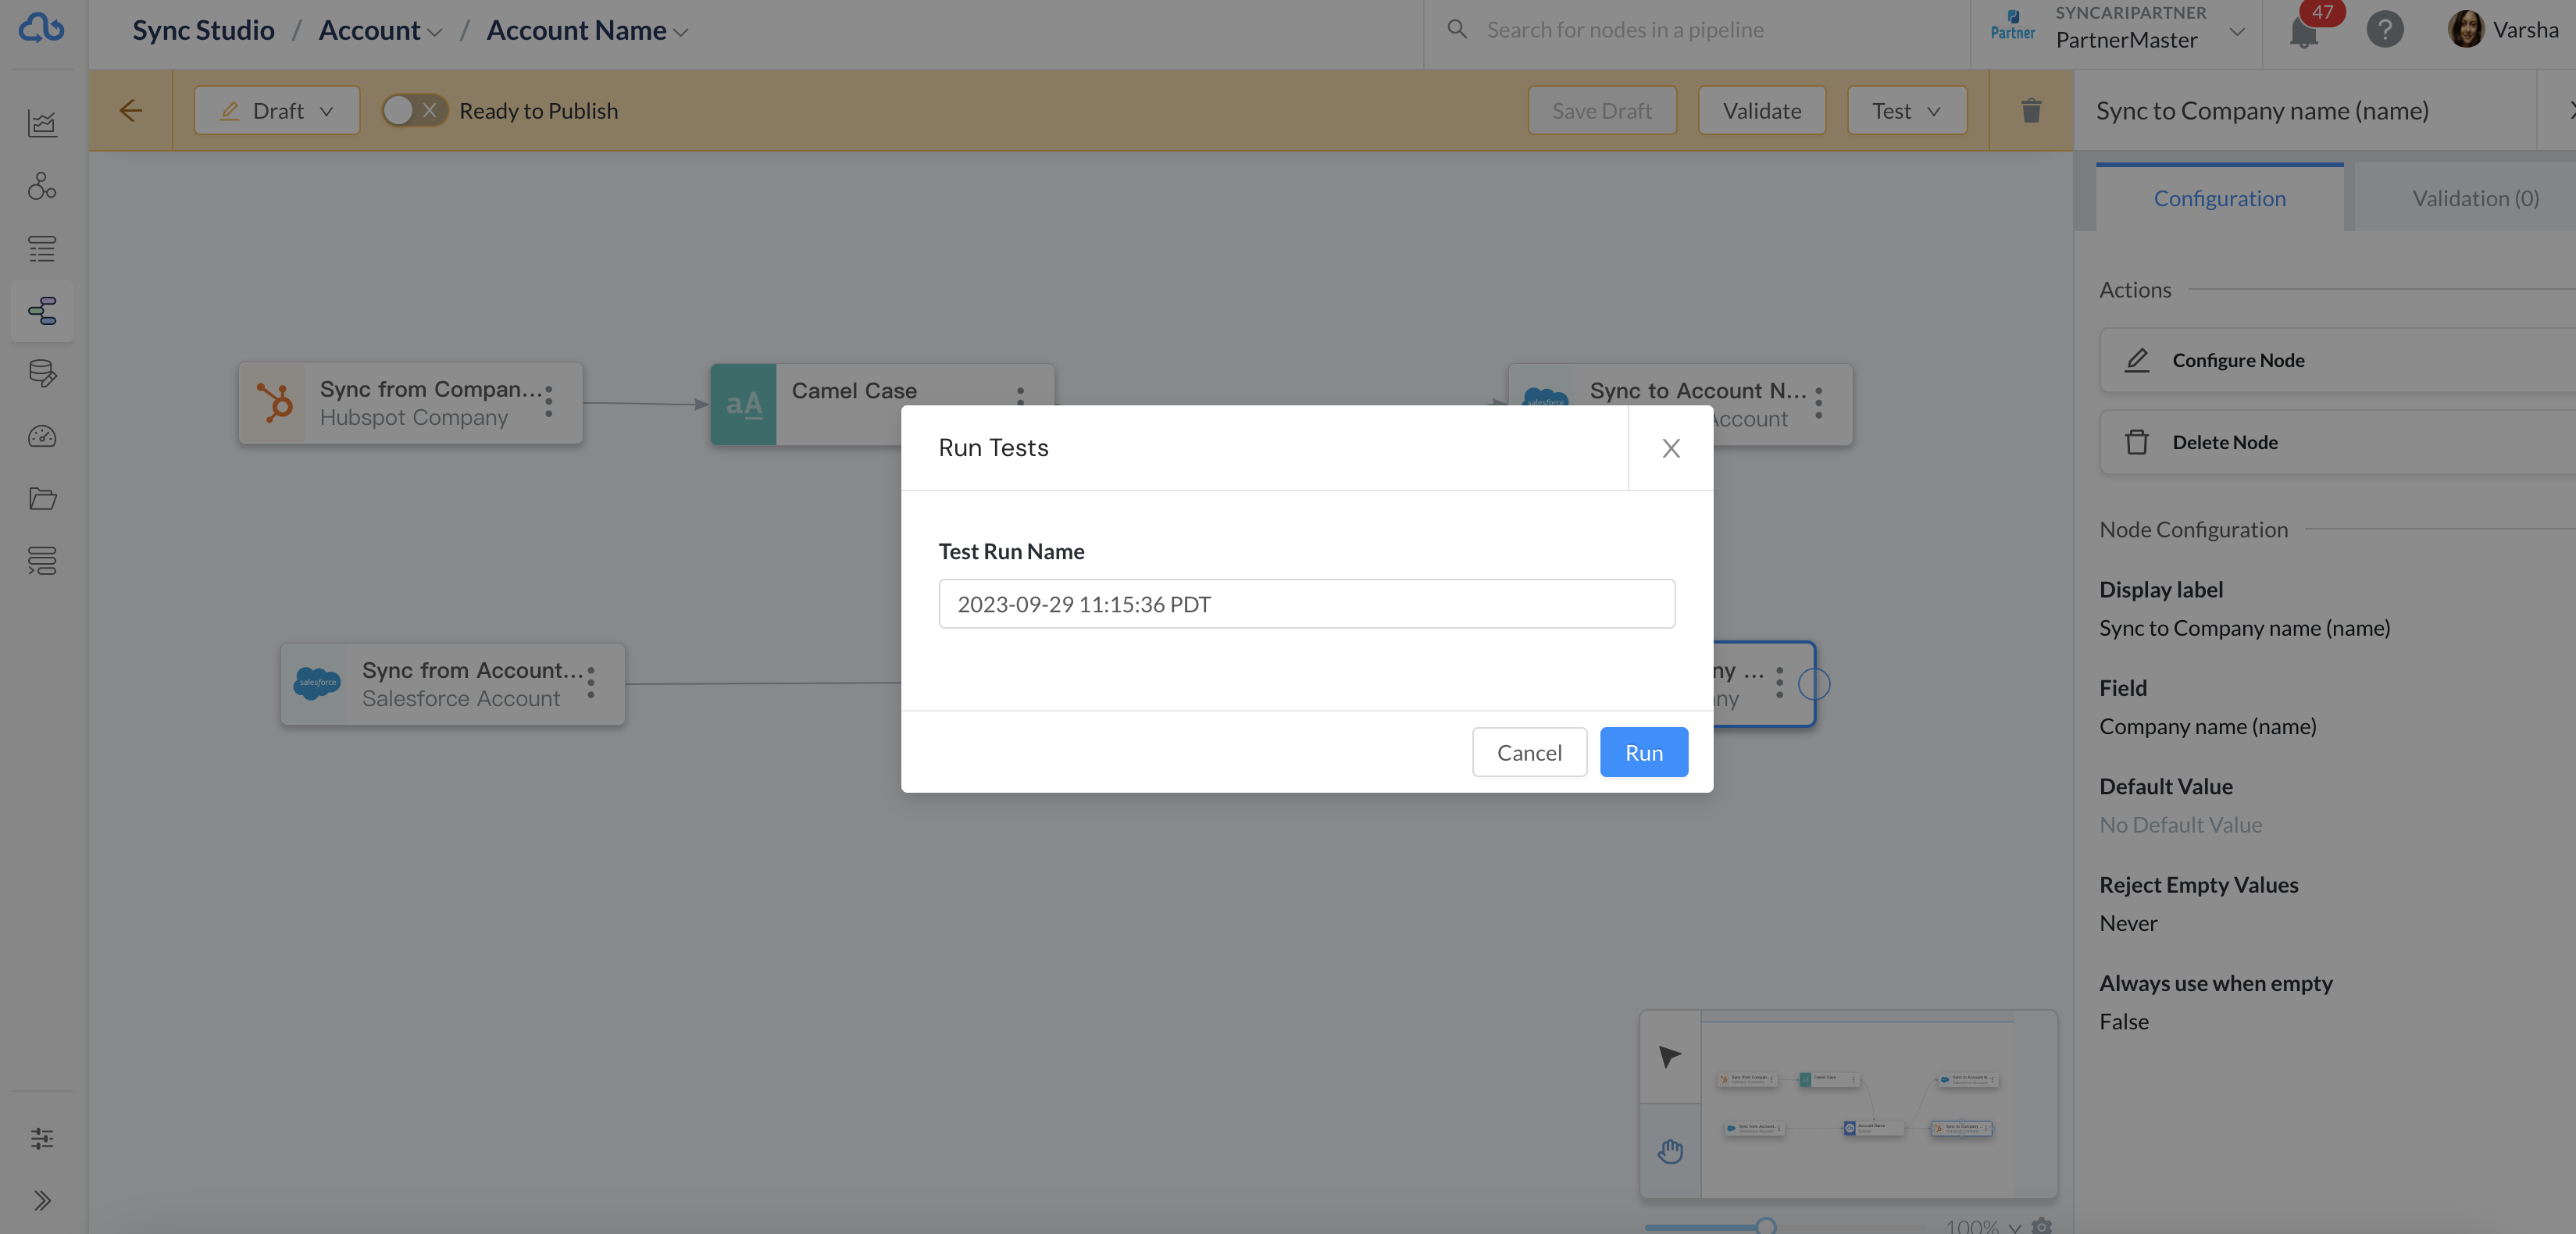This screenshot has height=1234, width=2576.
Task: Click the Salesforce icon on Sync from Account node
Action: point(316,684)
